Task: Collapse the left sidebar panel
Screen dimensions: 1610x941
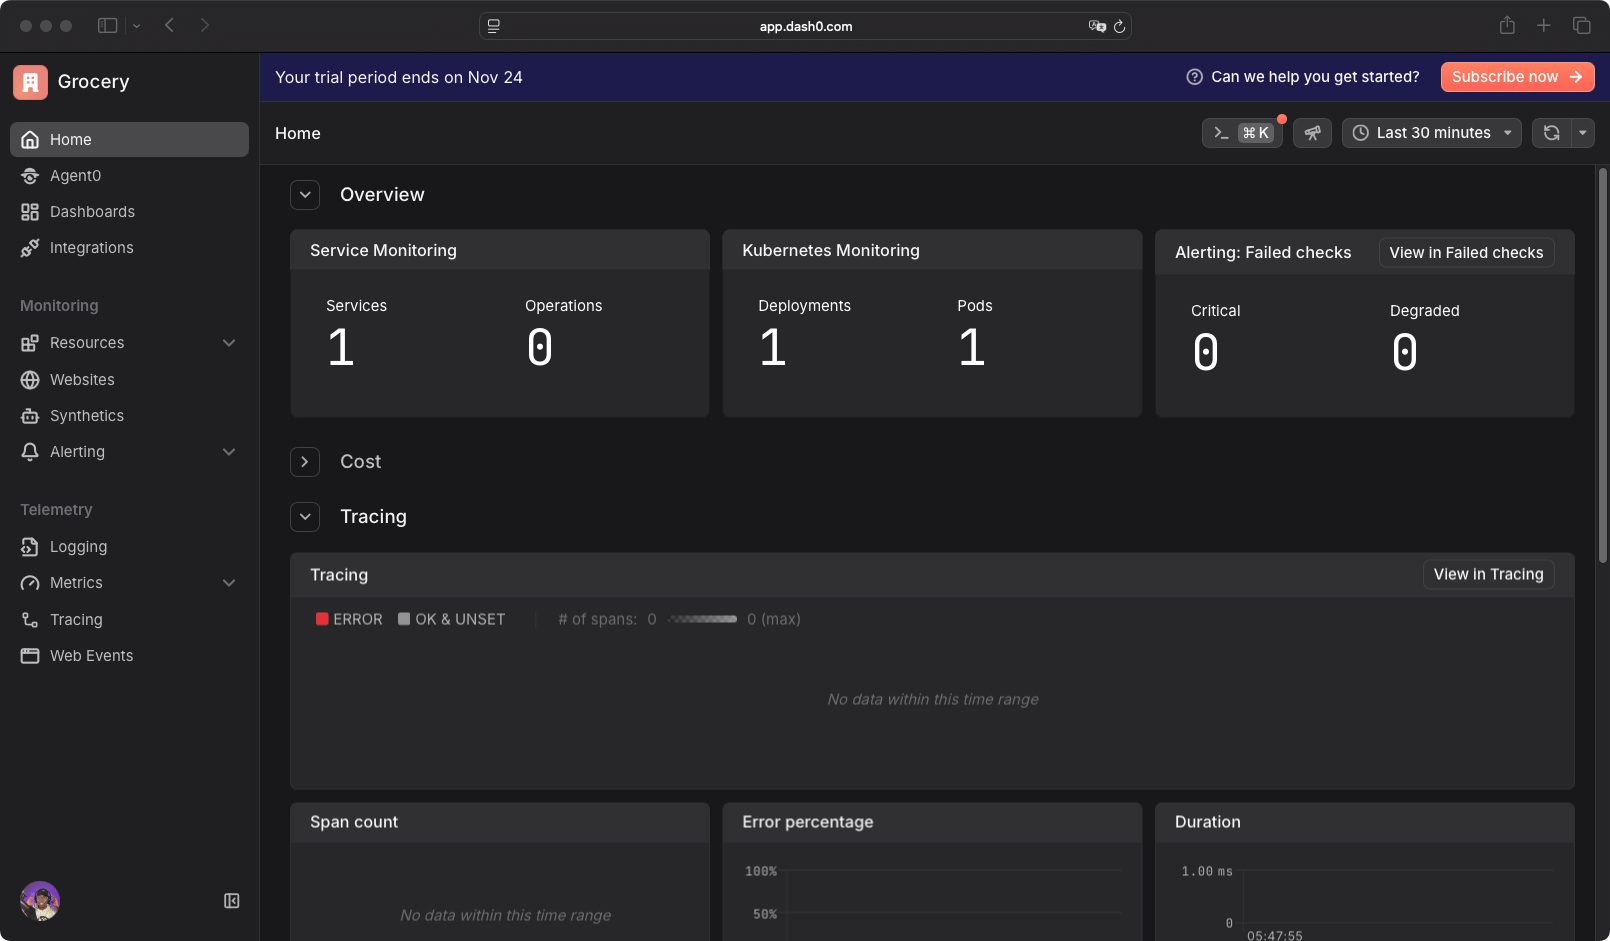Action: pyautogui.click(x=231, y=900)
